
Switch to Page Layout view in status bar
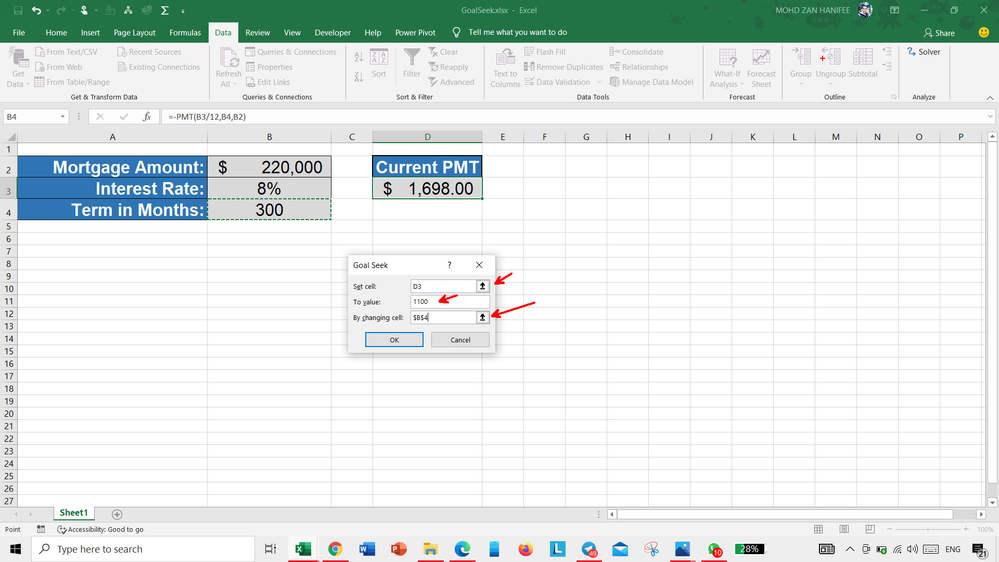(844, 530)
